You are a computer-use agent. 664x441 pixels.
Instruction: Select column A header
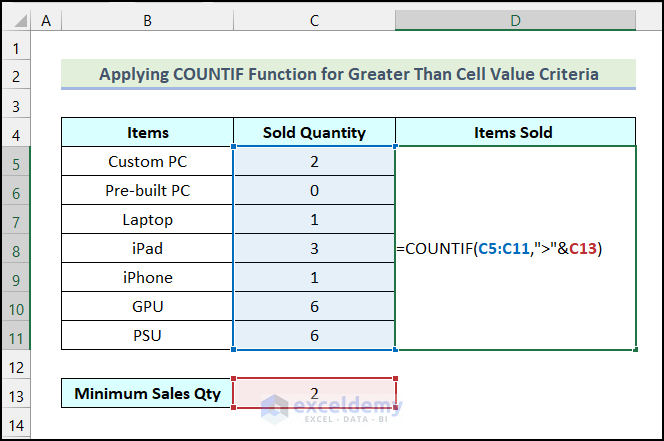pos(47,20)
